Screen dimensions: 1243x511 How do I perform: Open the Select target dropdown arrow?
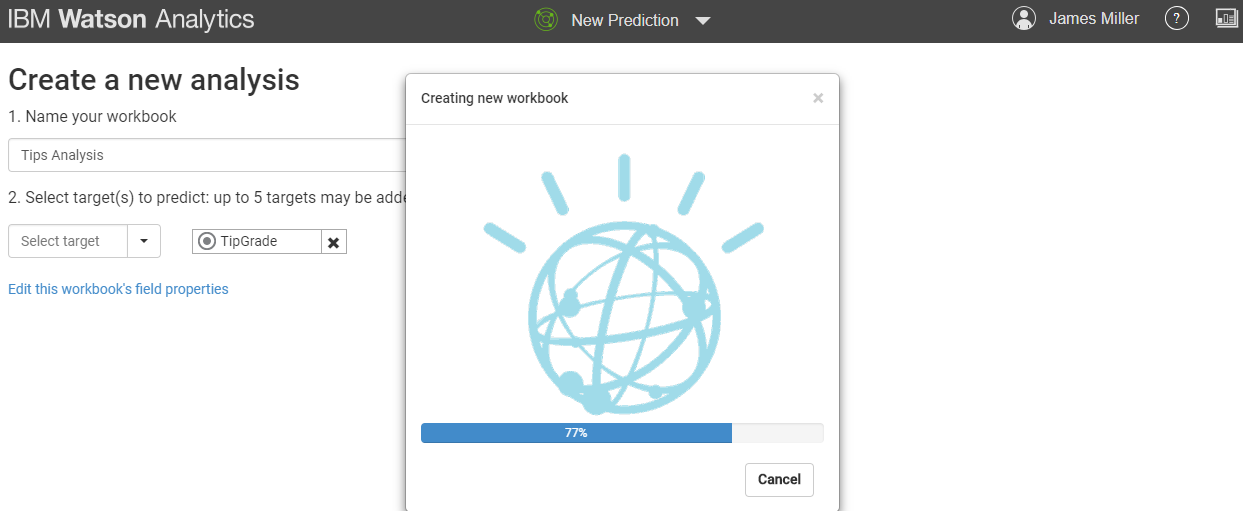click(144, 241)
